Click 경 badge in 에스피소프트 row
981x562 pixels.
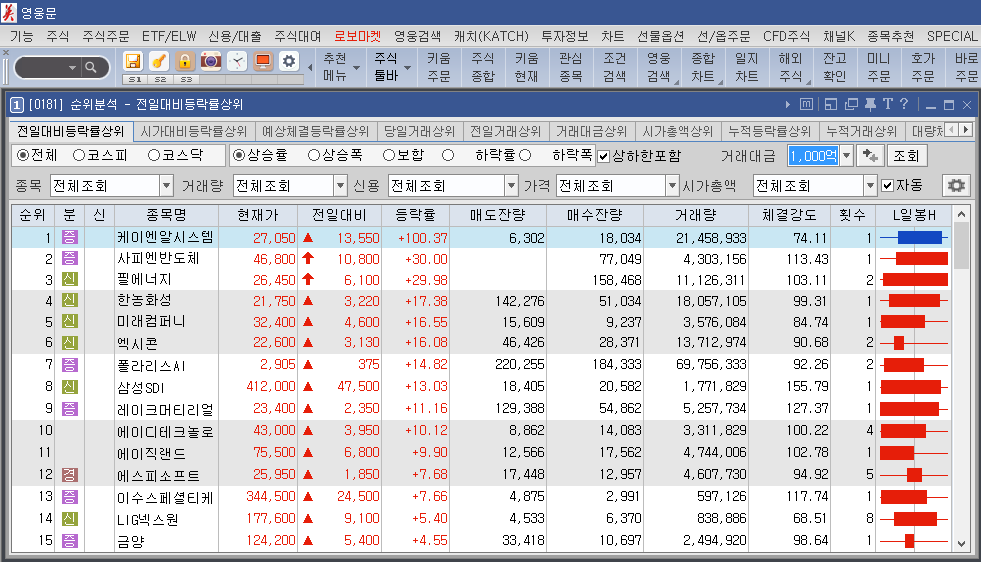pyautogui.click(x=69, y=474)
